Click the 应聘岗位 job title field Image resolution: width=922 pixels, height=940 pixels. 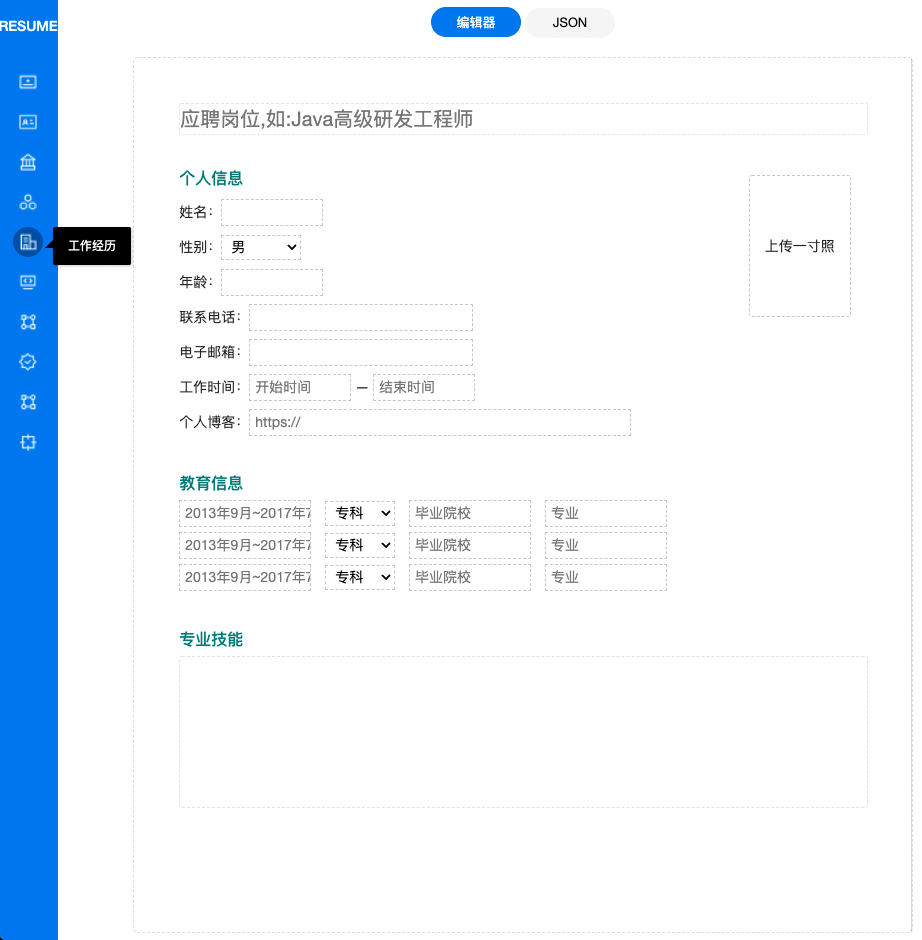tap(522, 119)
